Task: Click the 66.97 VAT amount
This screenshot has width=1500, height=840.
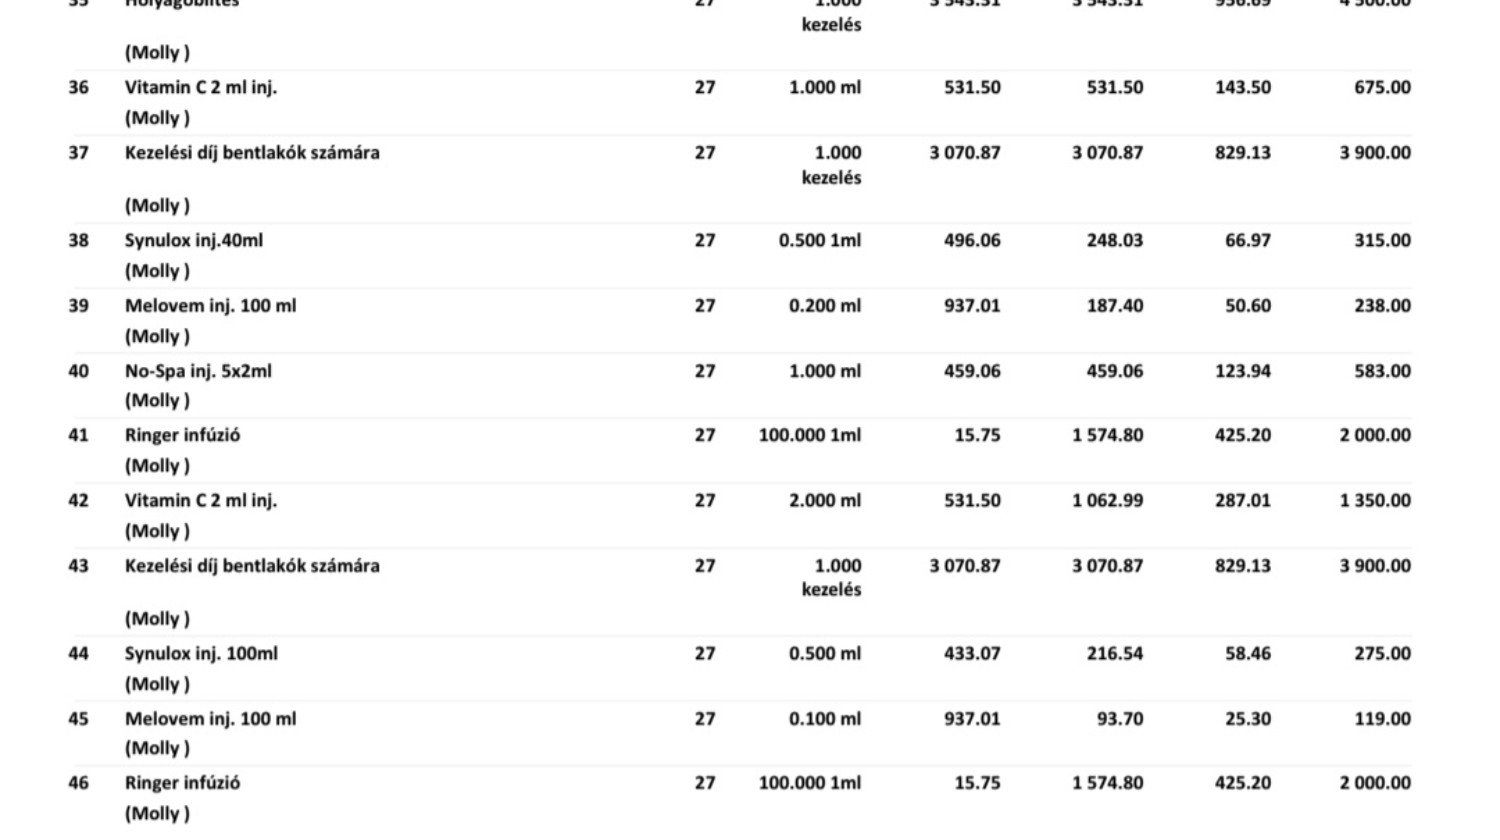Action: coord(1248,241)
